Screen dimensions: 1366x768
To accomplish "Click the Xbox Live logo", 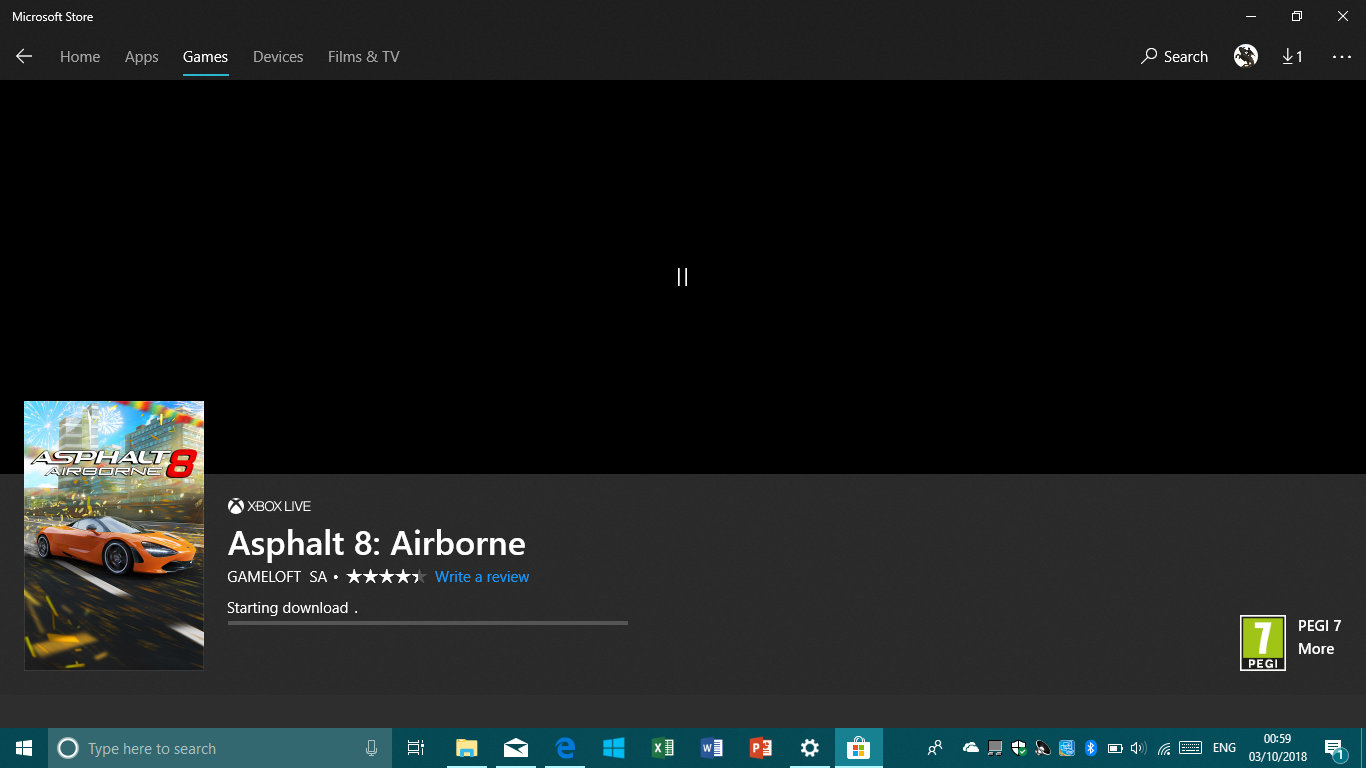I will tap(269, 506).
